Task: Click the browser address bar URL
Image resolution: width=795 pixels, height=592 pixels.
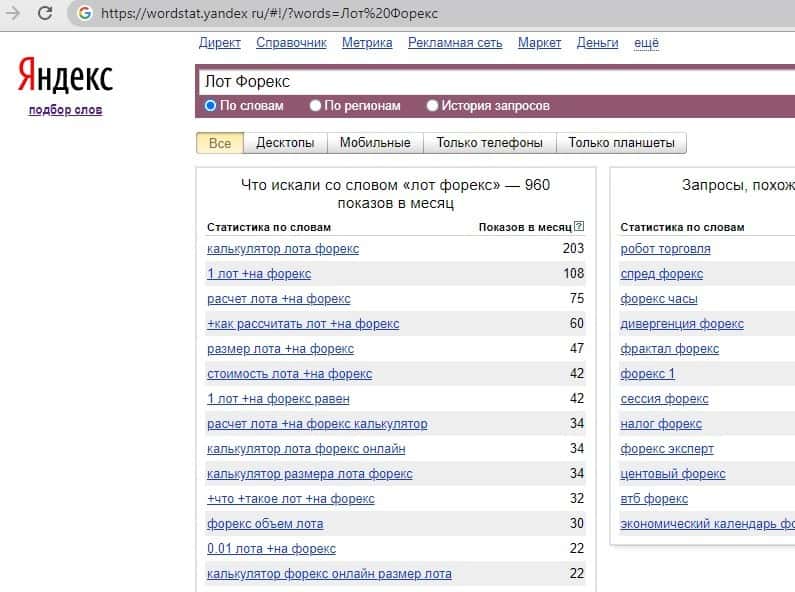Action: click(x=270, y=14)
